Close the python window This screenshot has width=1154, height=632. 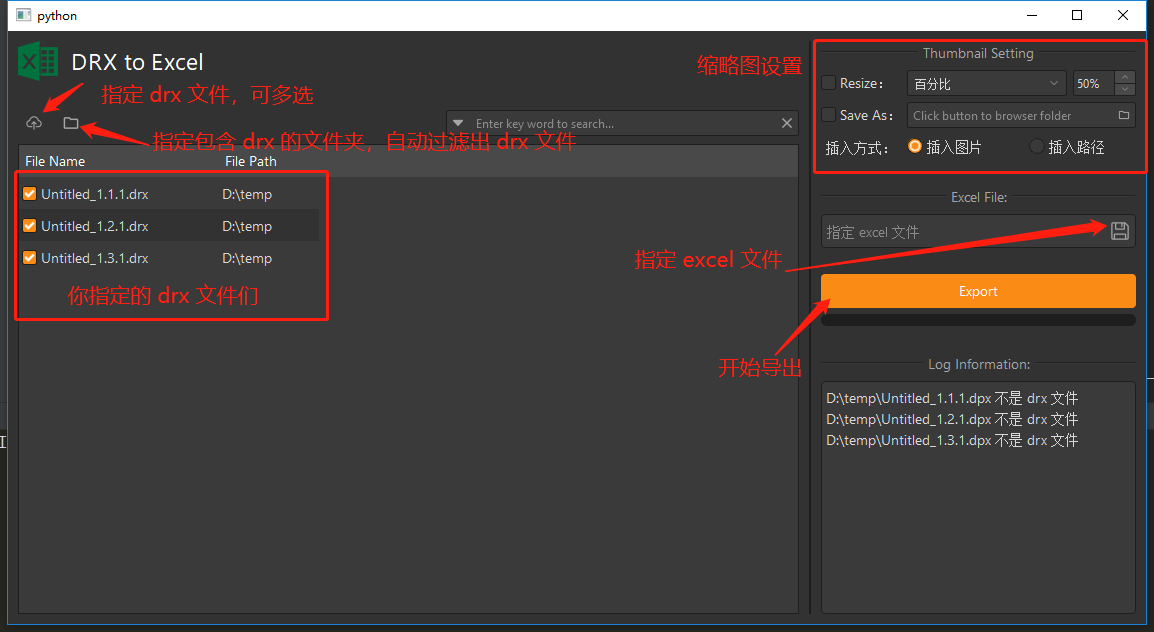pyautogui.click(x=1122, y=15)
